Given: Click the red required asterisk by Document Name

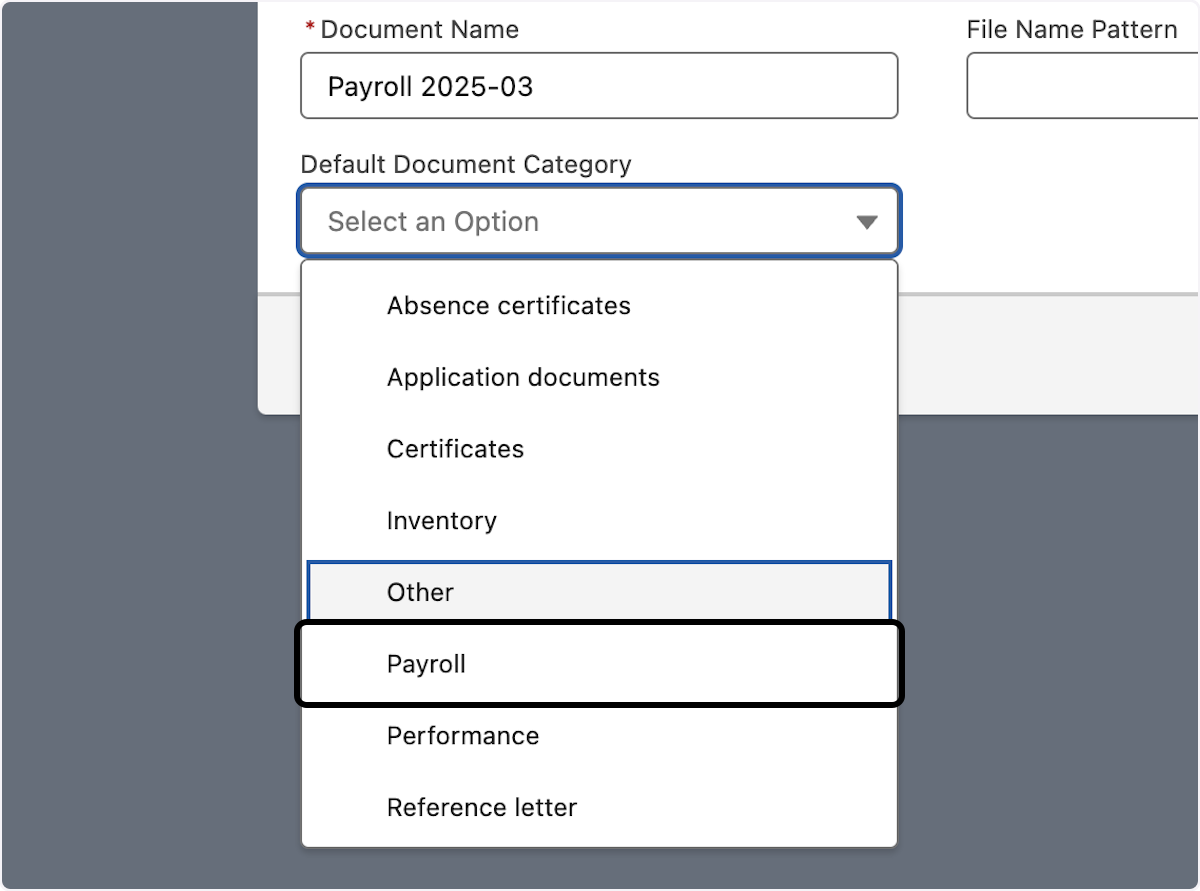Looking at the screenshot, I should coord(309,29).
